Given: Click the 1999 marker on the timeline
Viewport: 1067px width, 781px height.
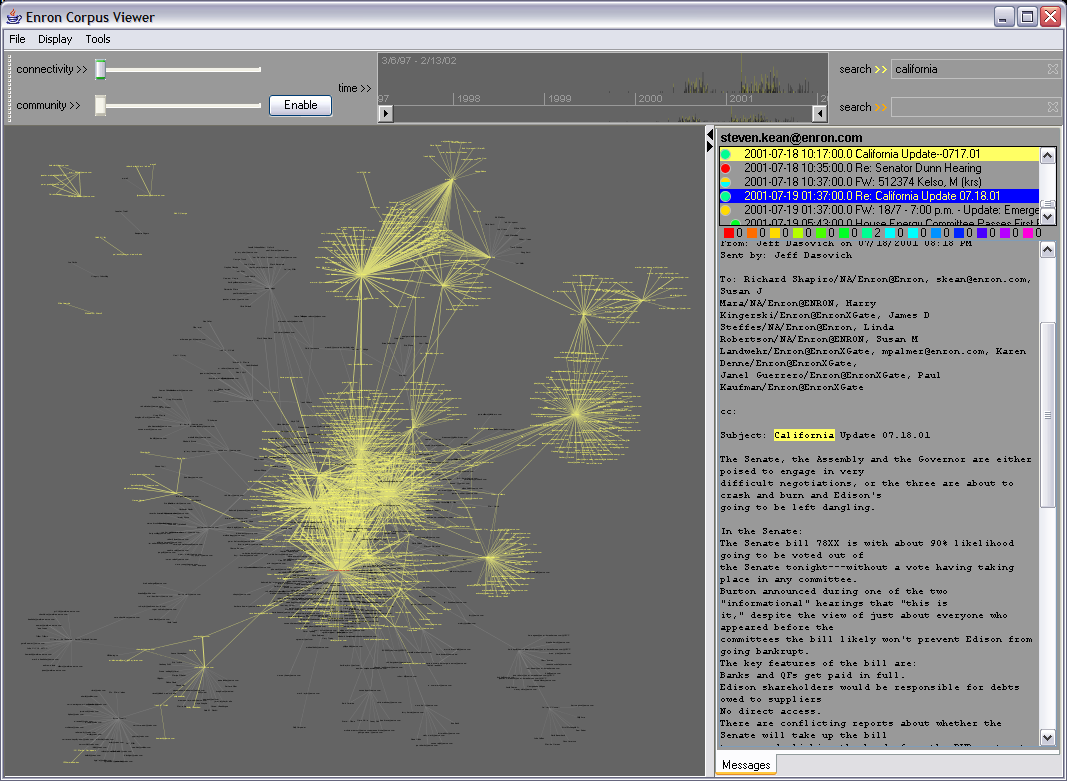Looking at the screenshot, I should click(559, 99).
